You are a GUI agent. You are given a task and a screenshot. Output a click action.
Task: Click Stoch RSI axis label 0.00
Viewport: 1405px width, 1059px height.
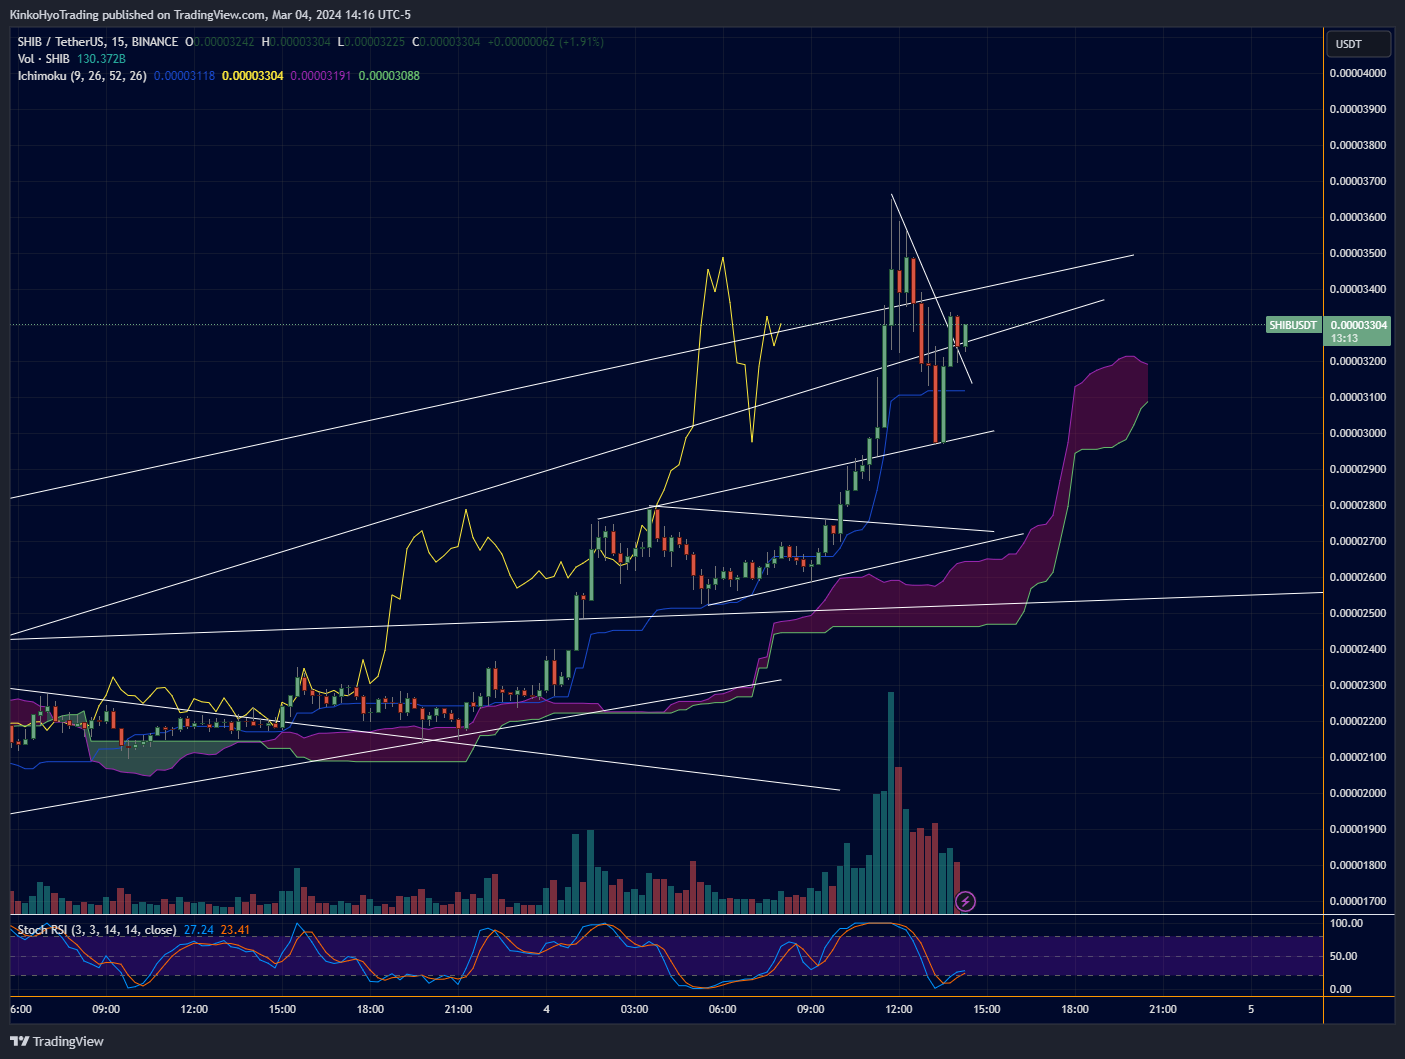click(x=1340, y=989)
